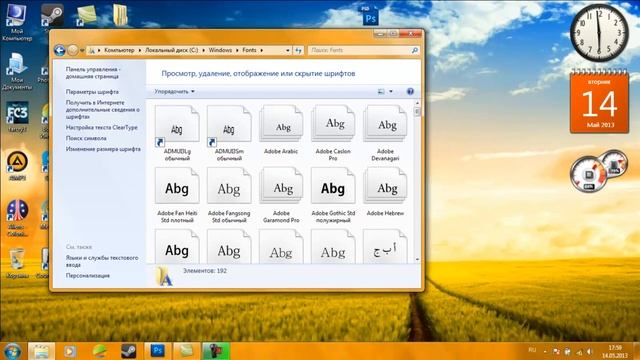Select the Adobe Devanagari font
The image size is (640, 360).
click(385, 133)
